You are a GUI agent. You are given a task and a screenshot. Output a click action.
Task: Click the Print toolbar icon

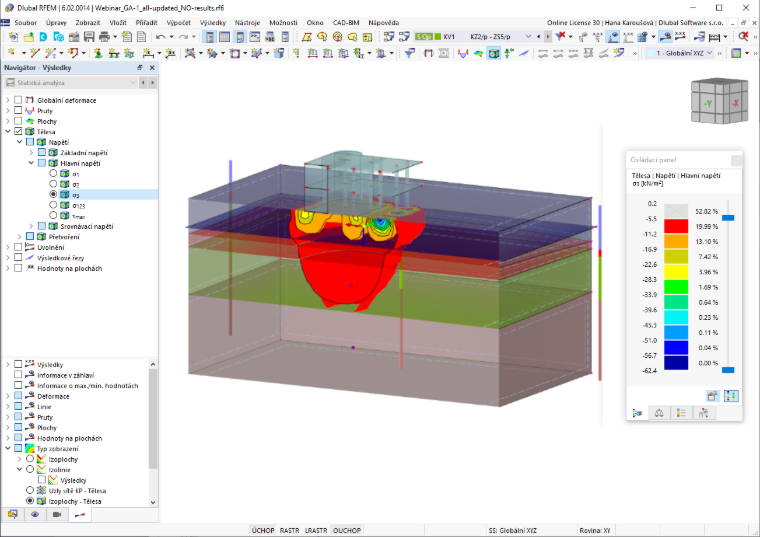[104, 37]
